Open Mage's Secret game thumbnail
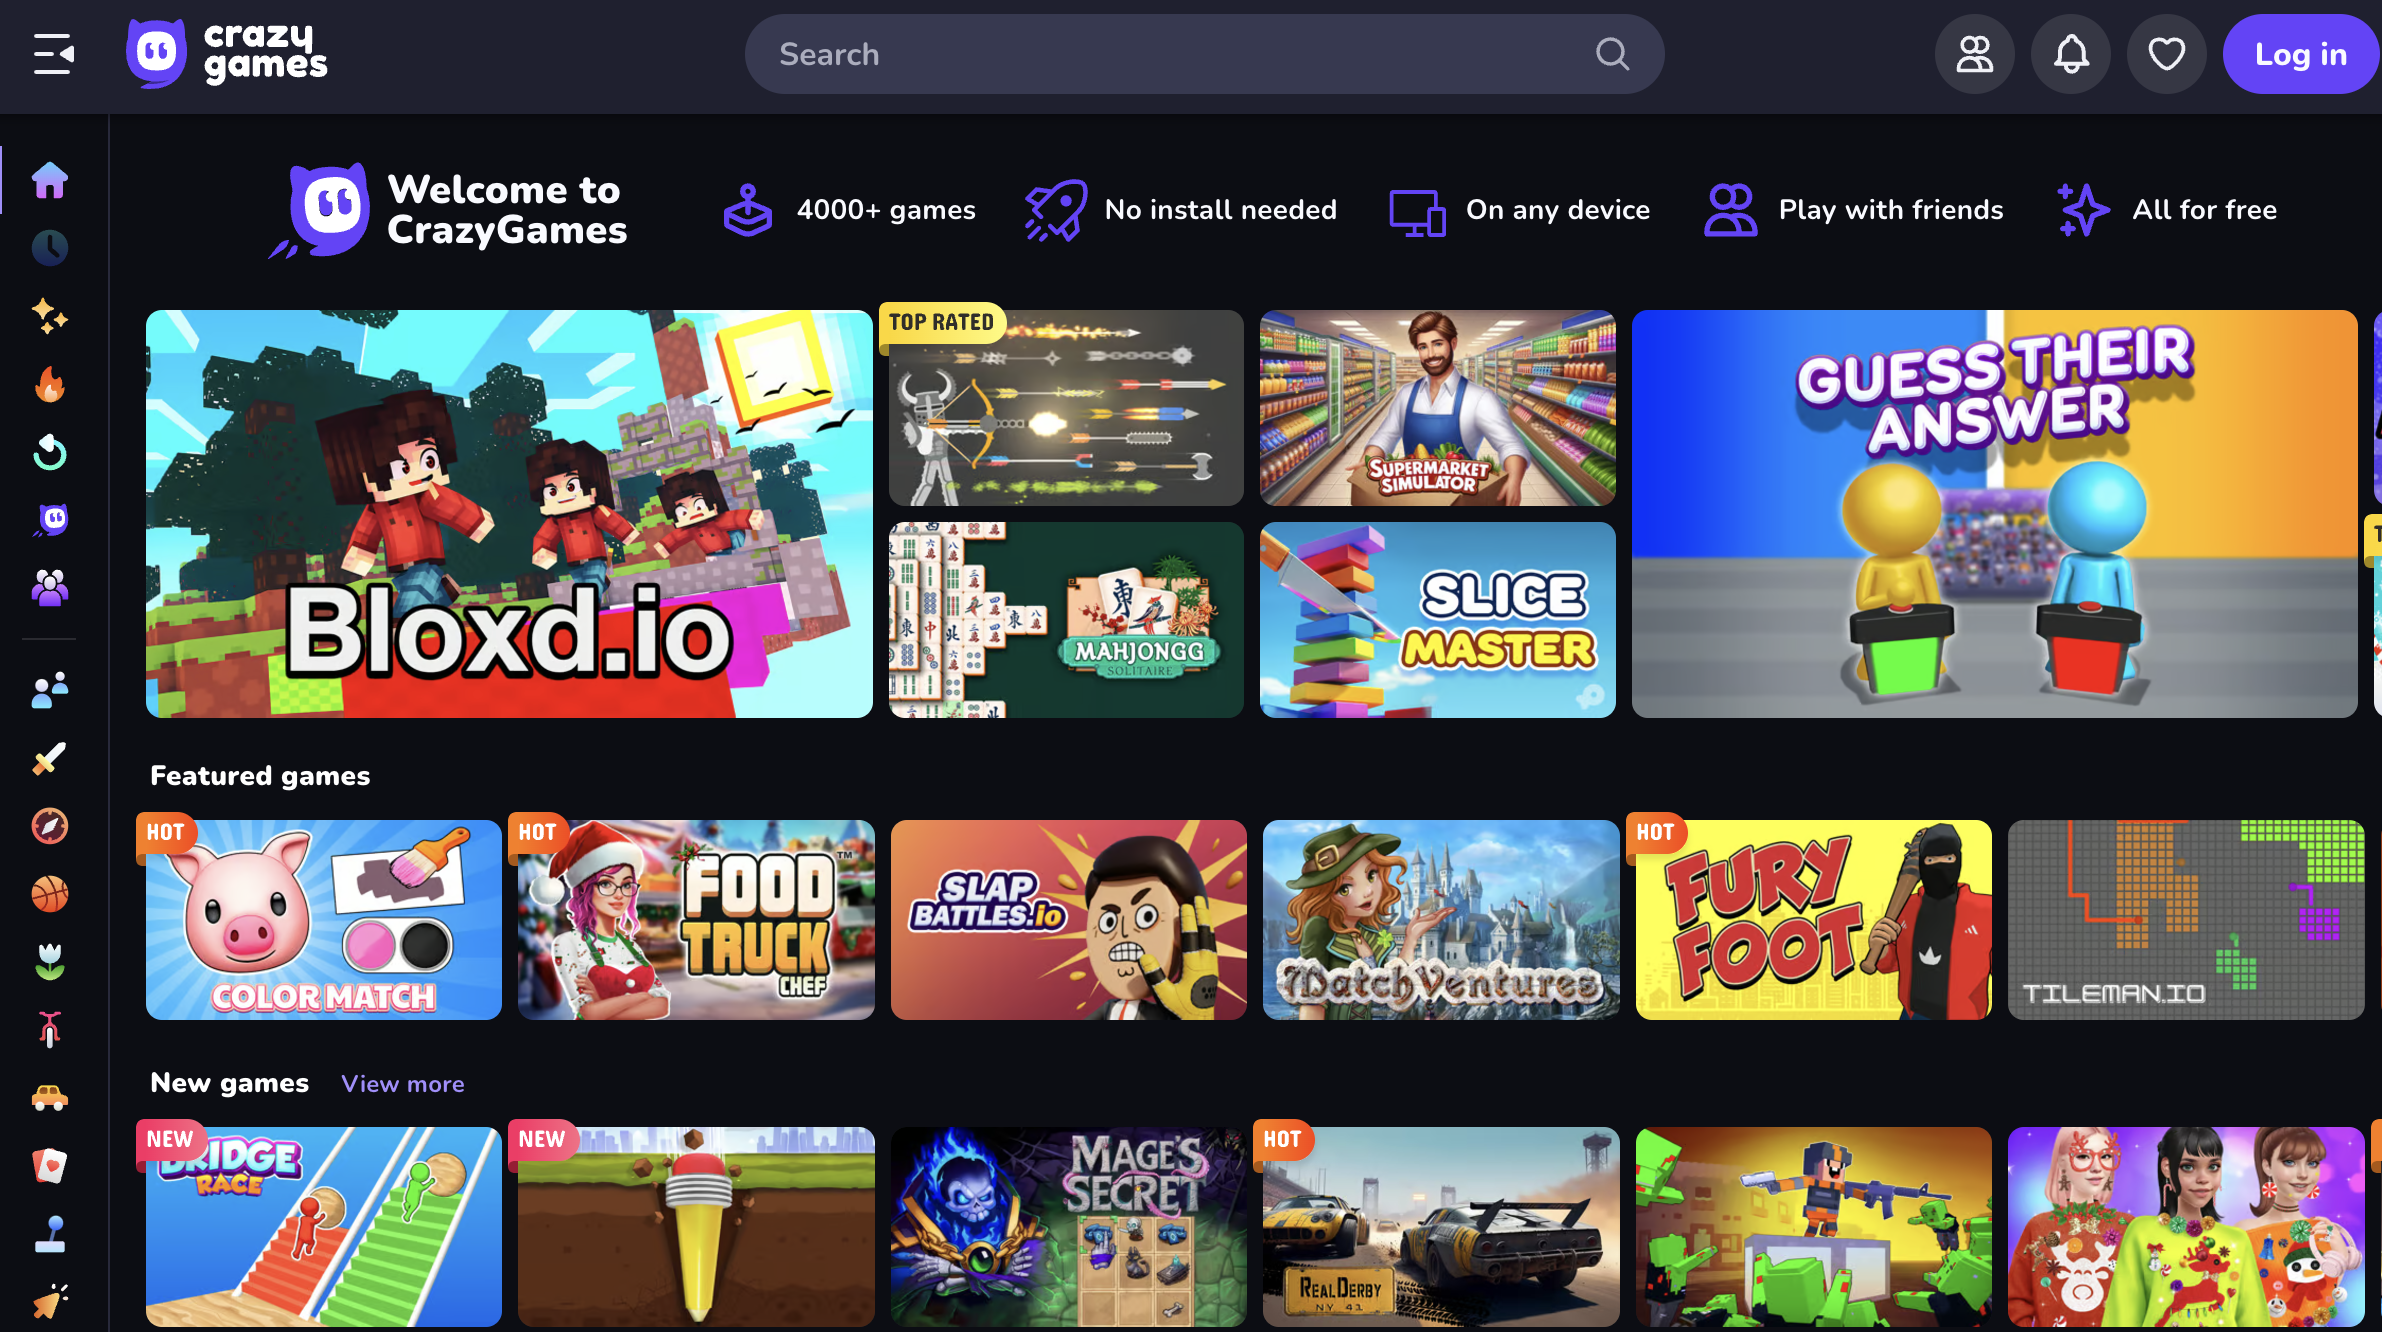 [x=1069, y=1227]
